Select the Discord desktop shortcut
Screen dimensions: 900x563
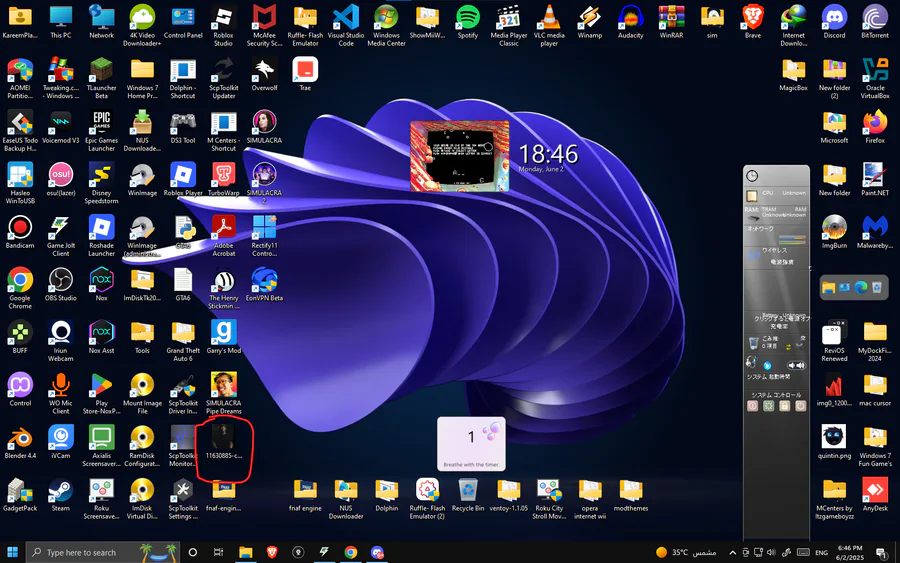tap(834, 22)
